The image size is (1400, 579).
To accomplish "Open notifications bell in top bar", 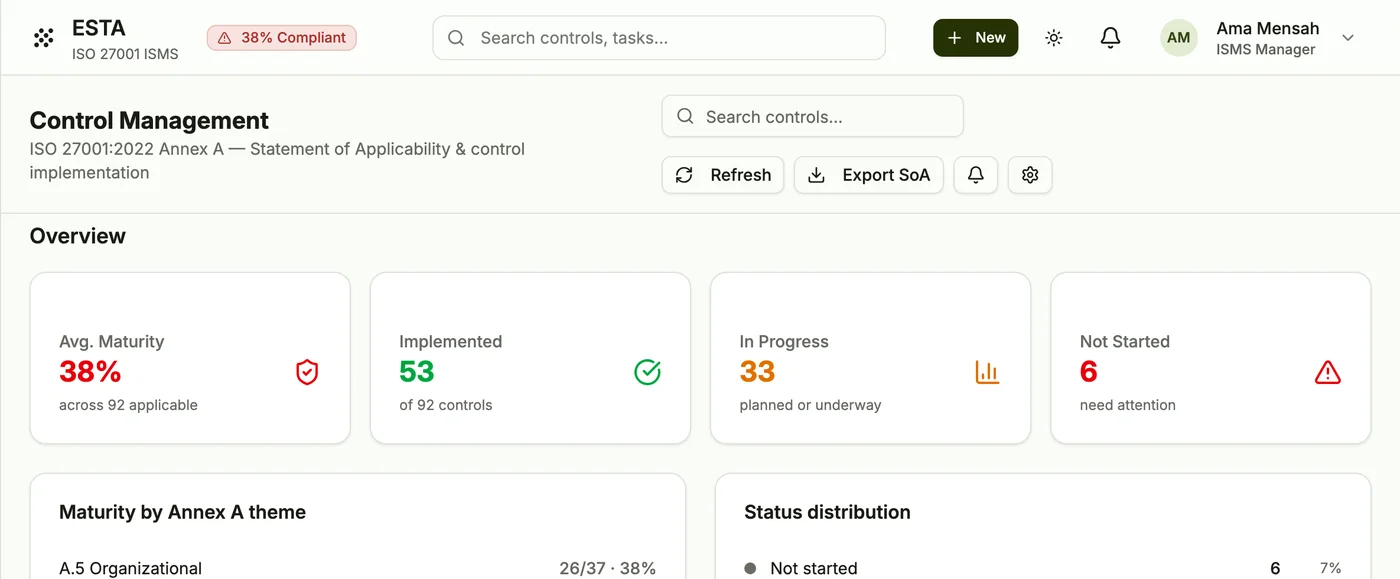I will click(1110, 38).
